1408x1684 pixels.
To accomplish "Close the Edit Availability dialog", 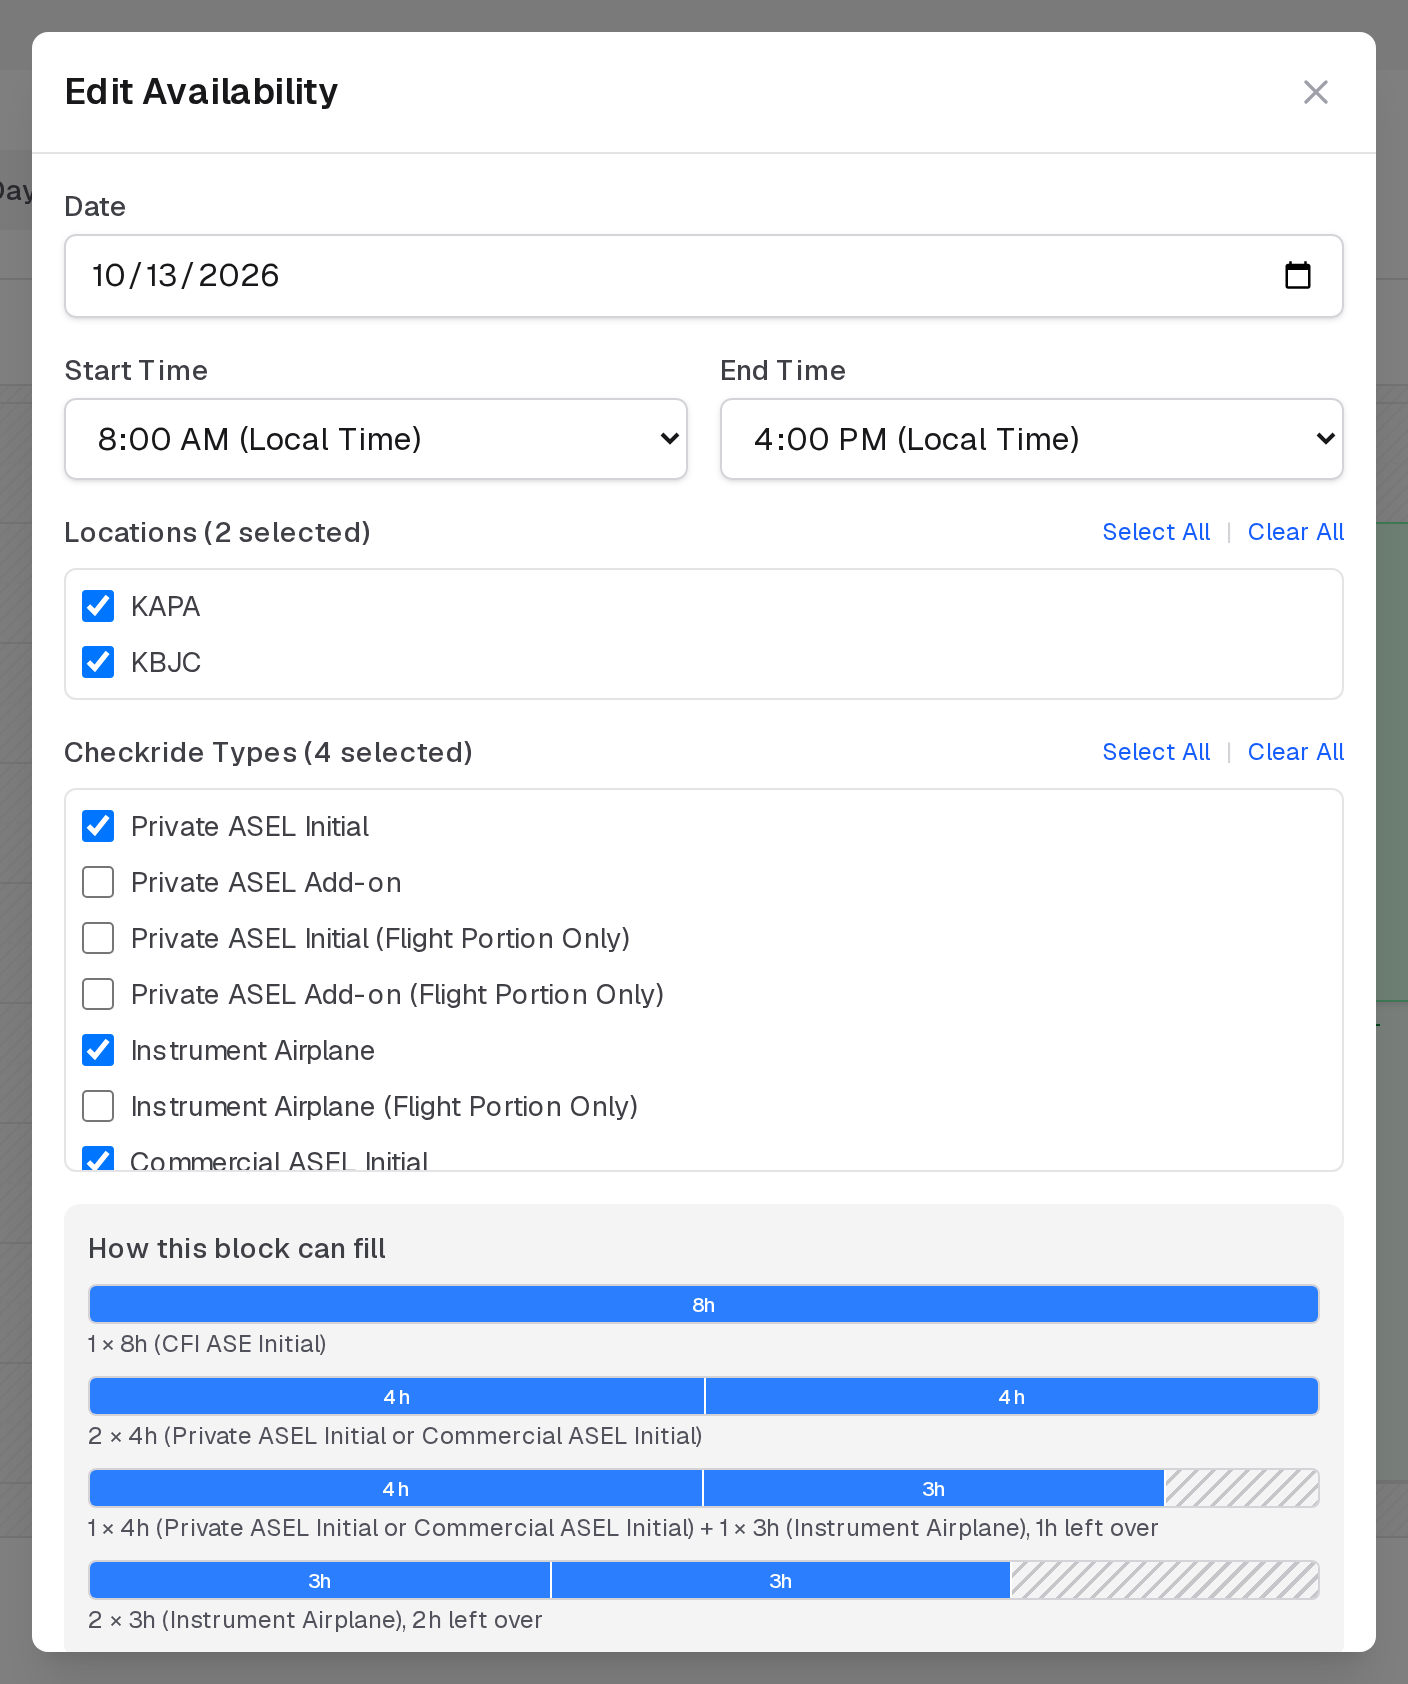I will coord(1315,92).
